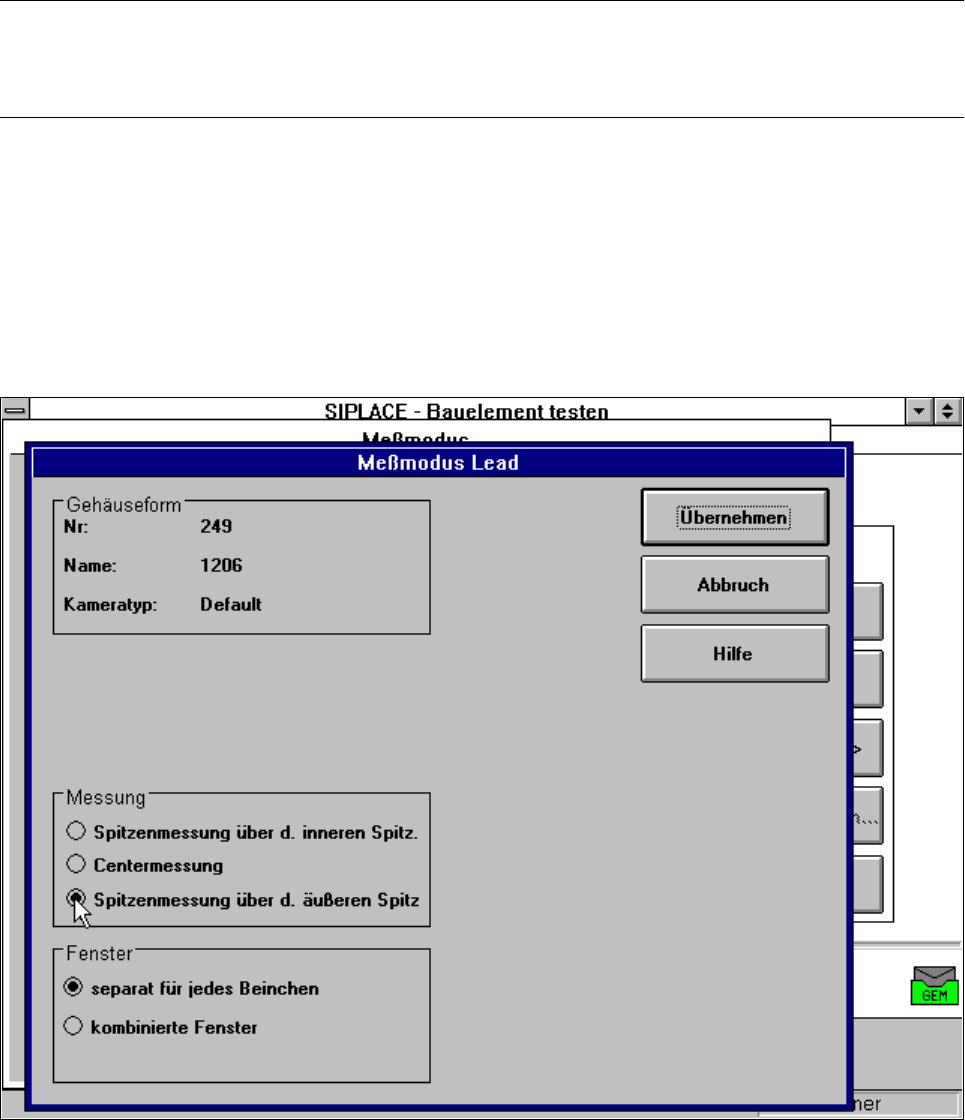Click the Gehäuseform number 249

216,526
